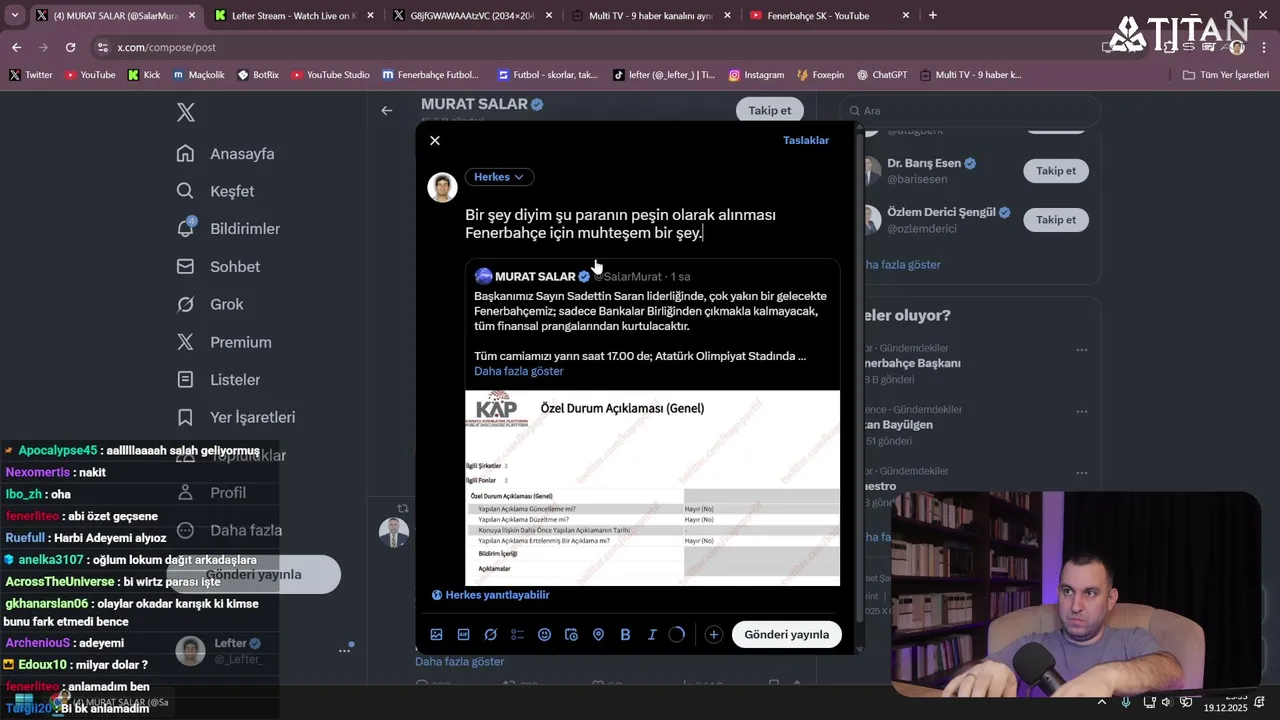Open Keşfet explore page

click(x=216, y=191)
